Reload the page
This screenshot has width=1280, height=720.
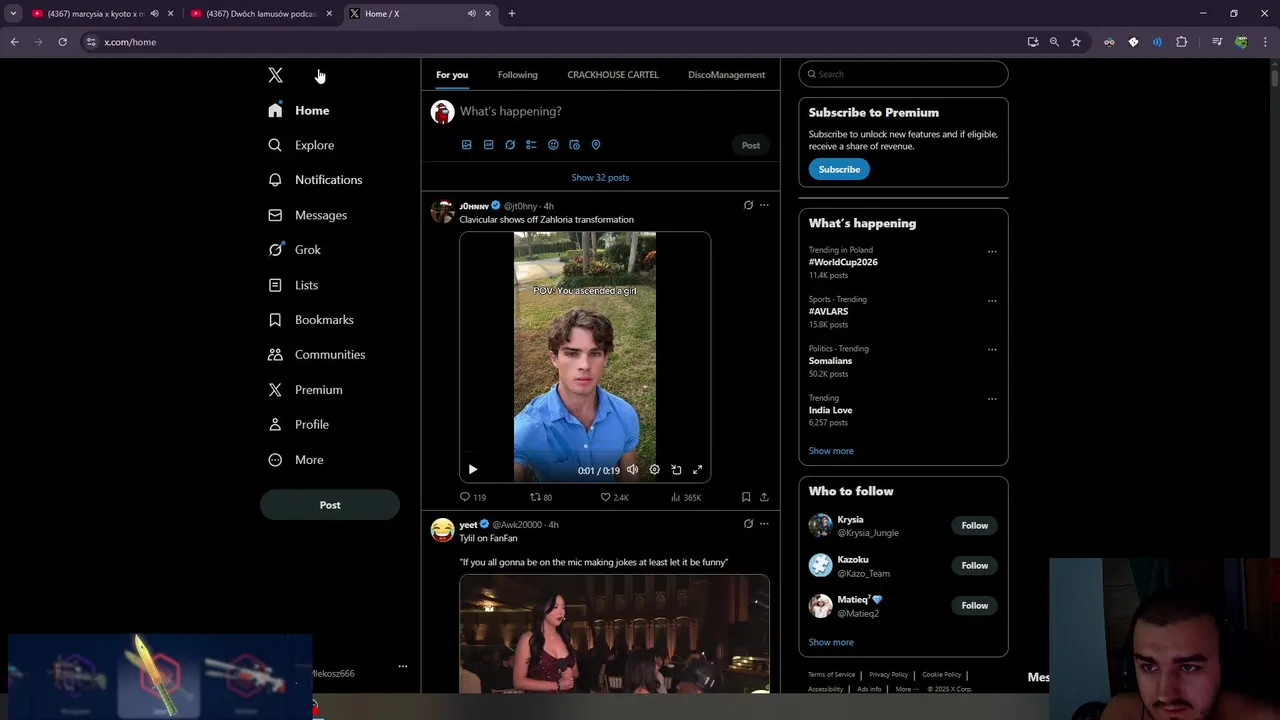click(62, 42)
